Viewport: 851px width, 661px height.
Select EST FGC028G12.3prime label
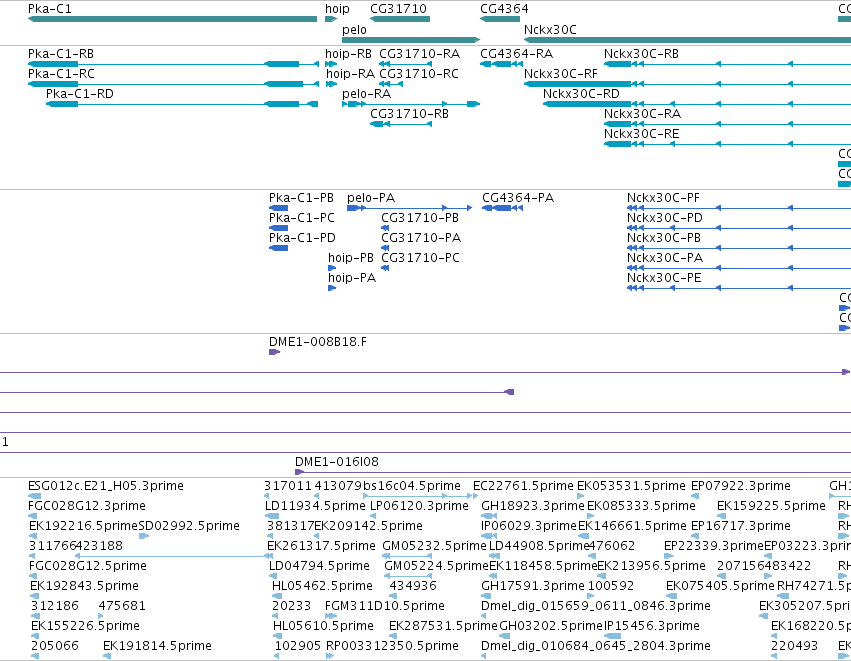tap(87, 506)
